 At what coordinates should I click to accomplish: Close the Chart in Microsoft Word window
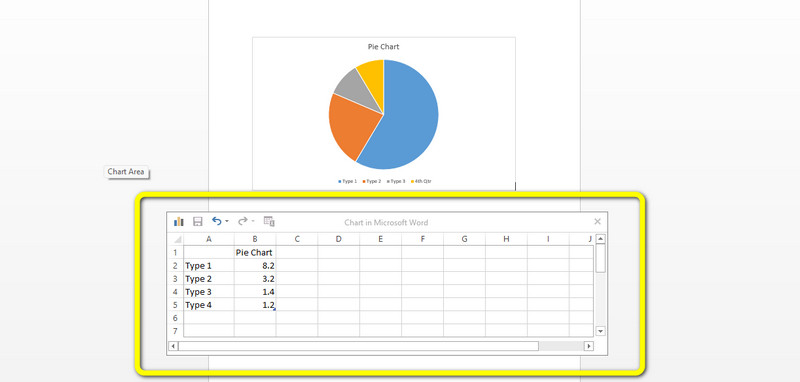click(597, 222)
